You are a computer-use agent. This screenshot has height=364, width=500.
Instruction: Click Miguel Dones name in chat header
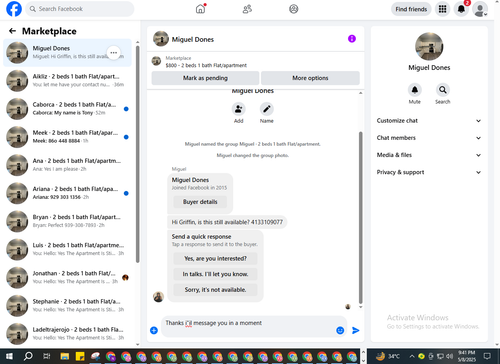[193, 39]
